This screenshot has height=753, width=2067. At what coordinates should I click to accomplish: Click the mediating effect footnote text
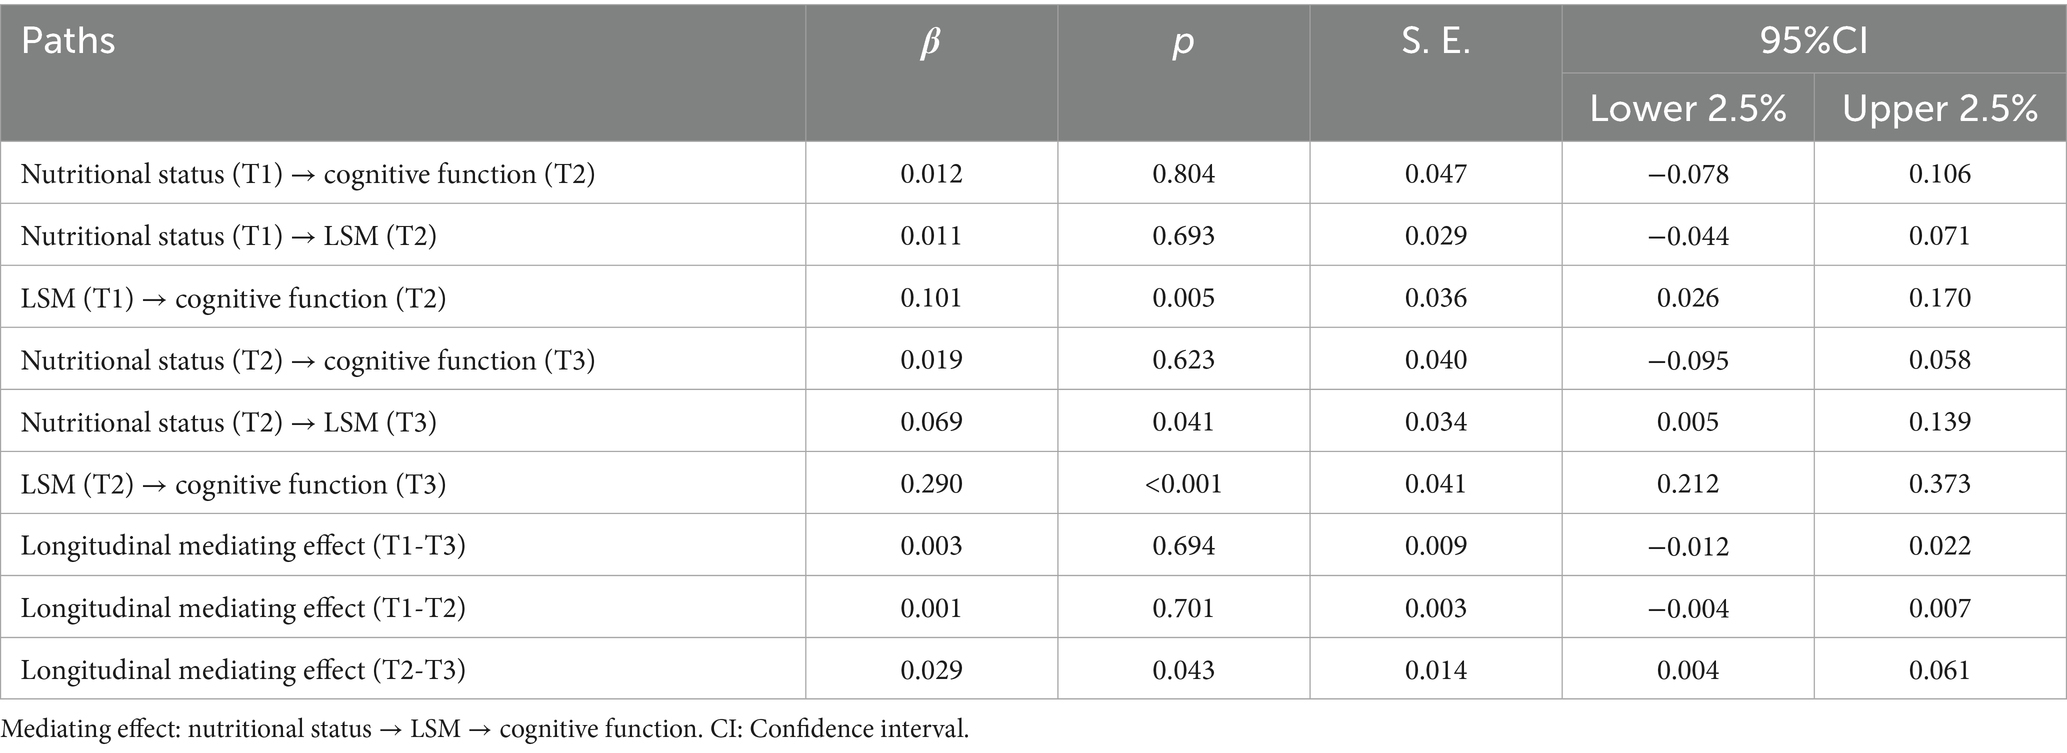(485, 729)
